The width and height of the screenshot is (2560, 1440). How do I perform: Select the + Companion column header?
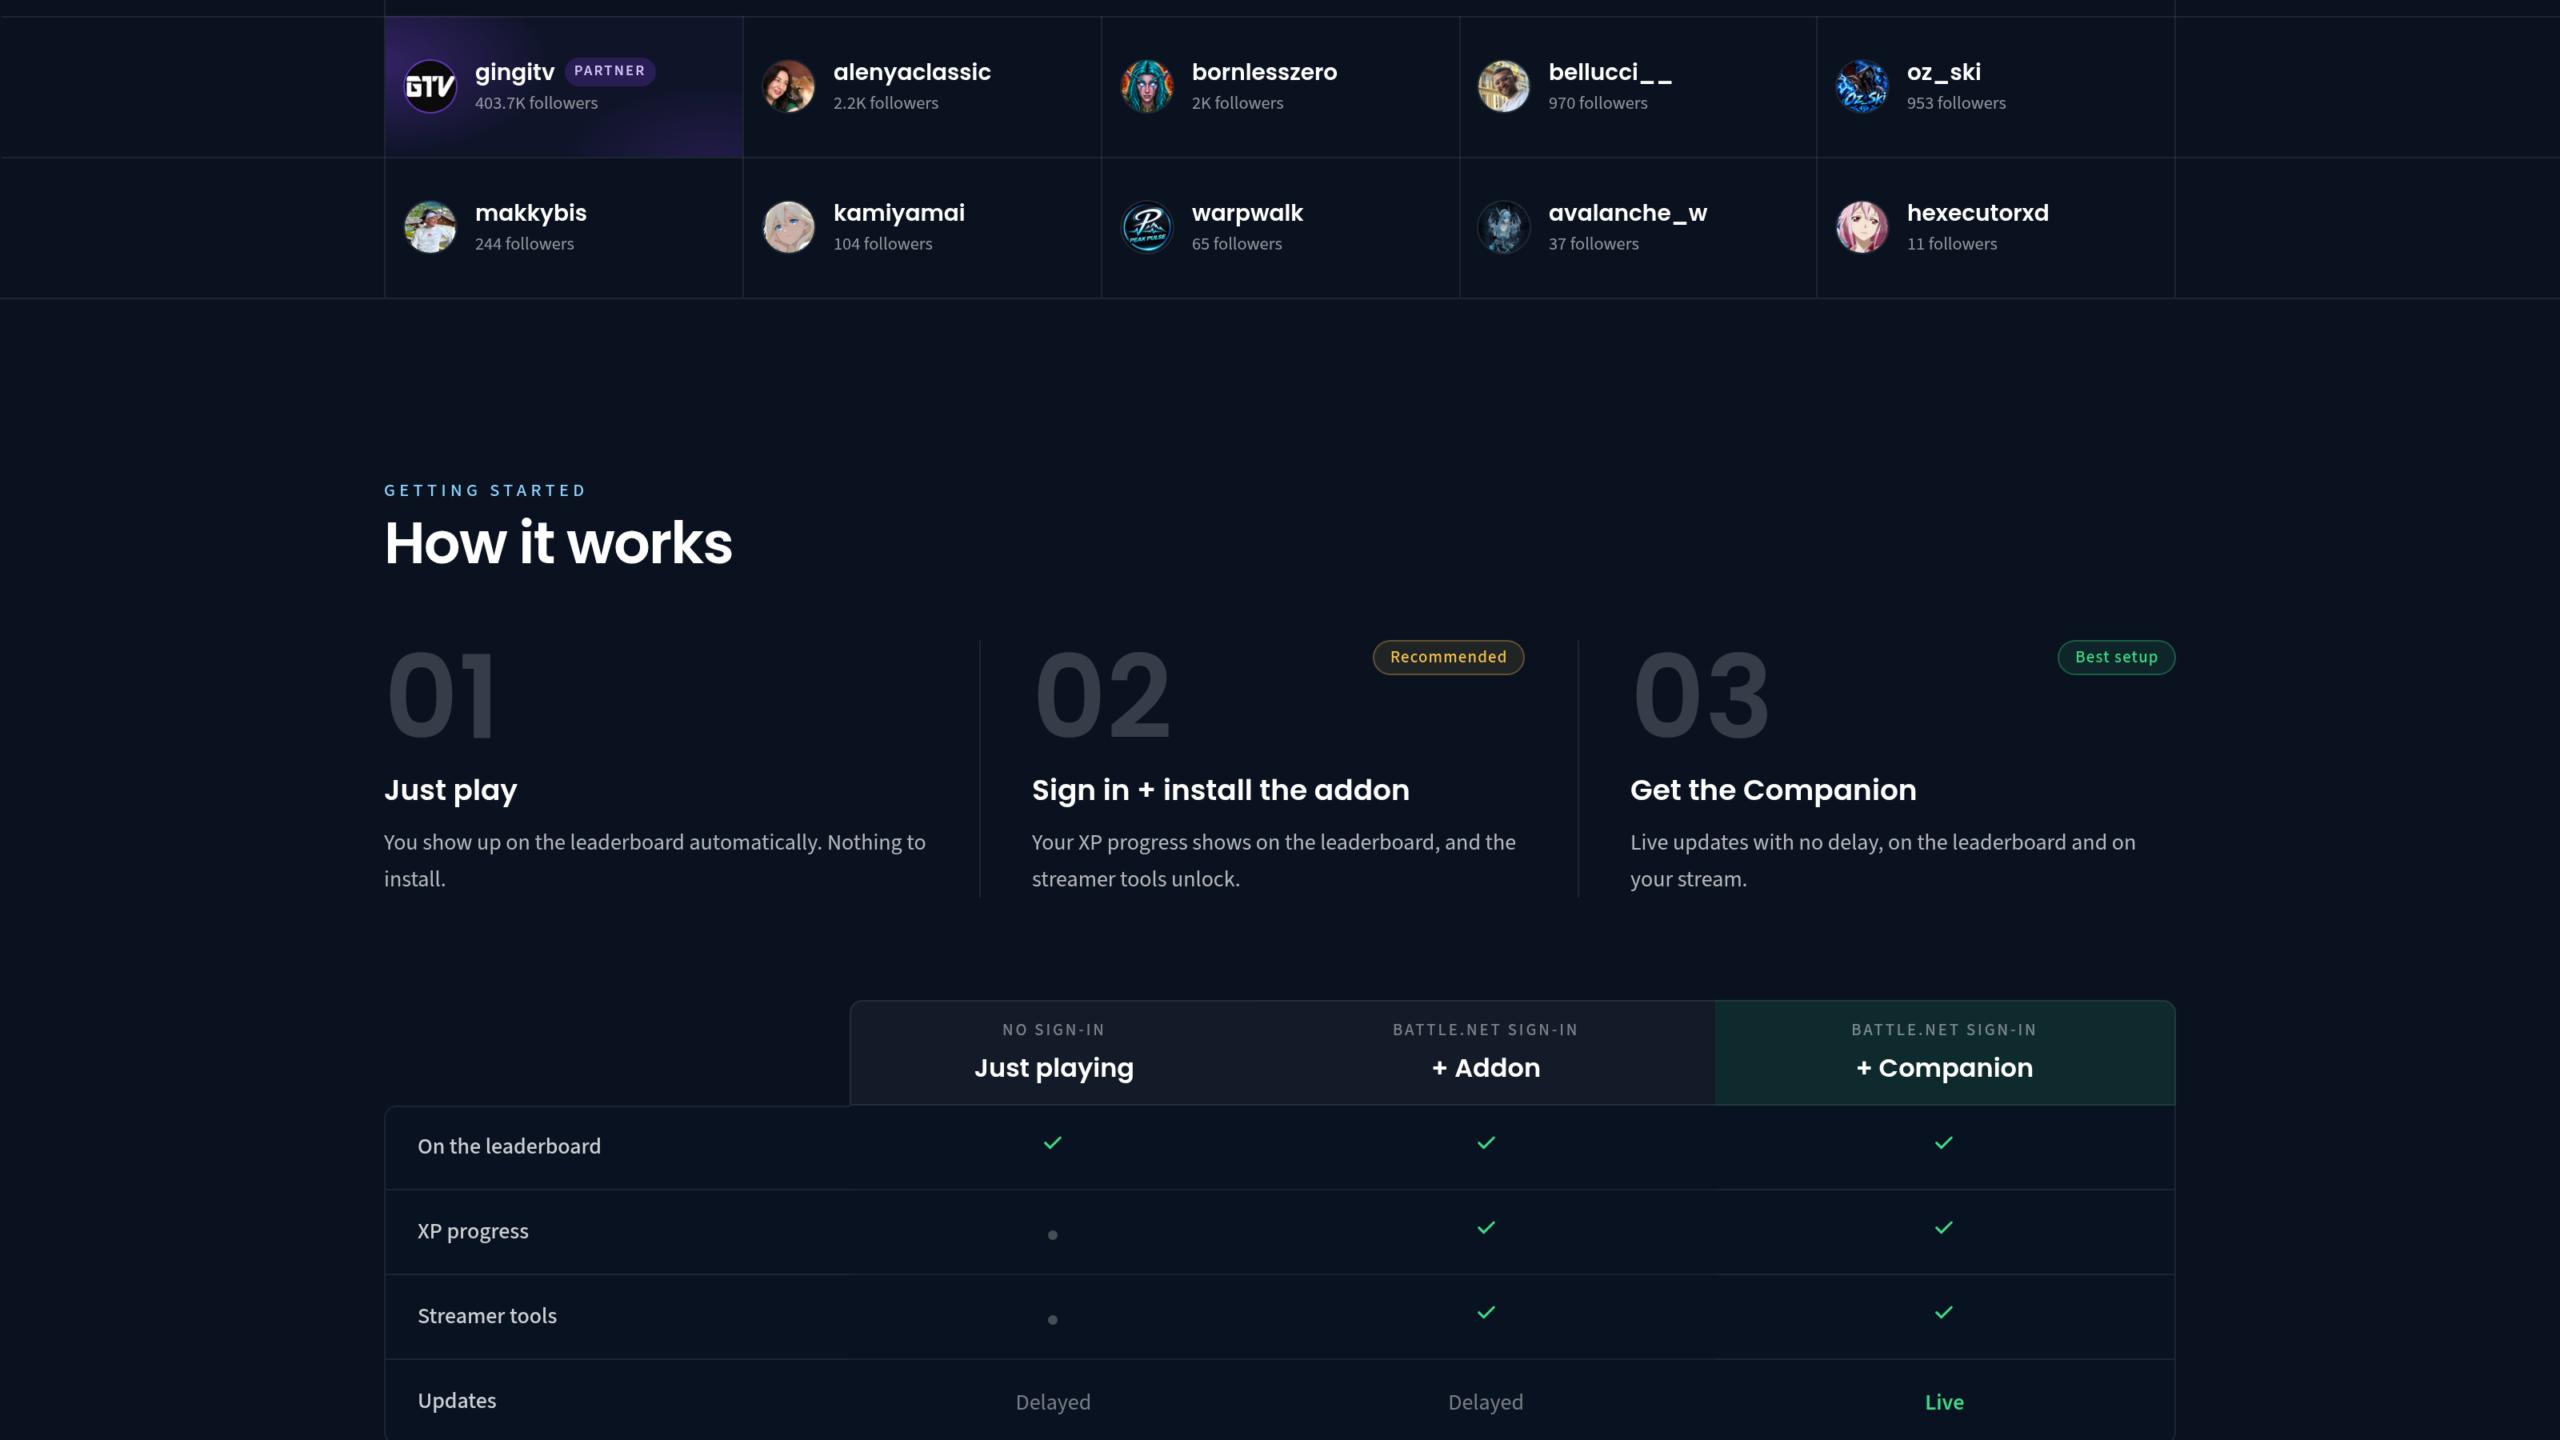(x=1944, y=1053)
